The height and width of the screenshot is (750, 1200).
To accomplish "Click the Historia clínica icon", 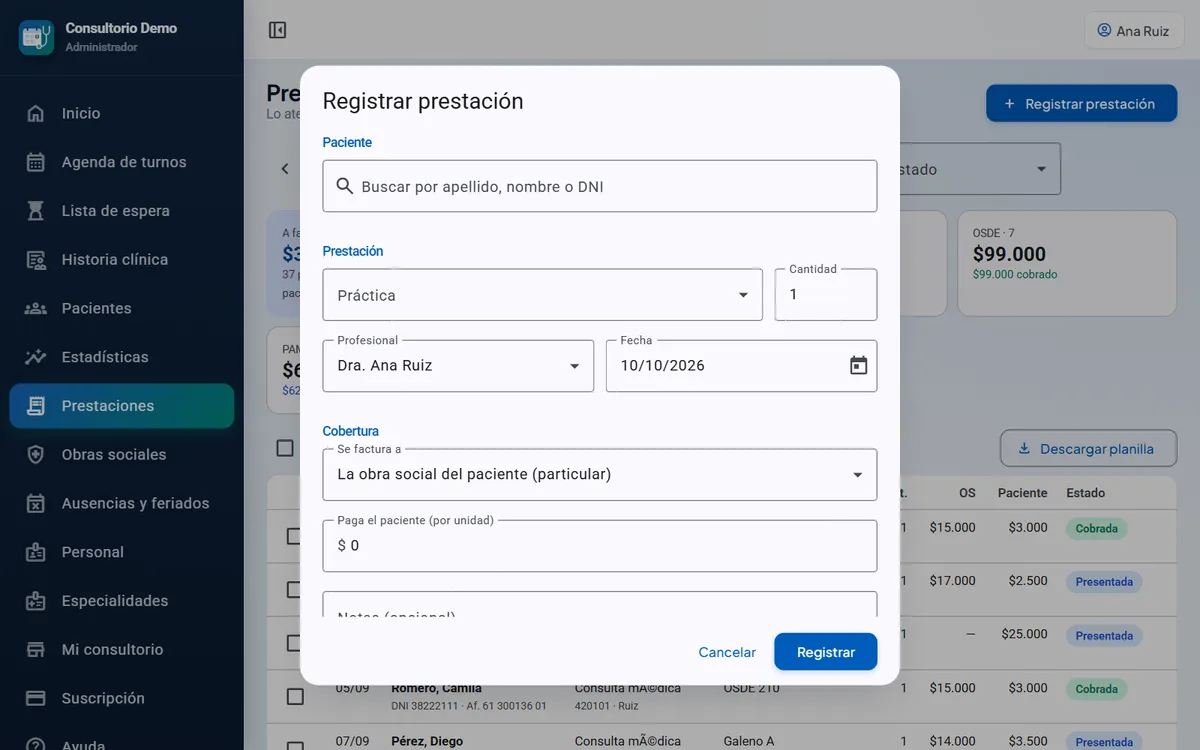I will 36,259.
